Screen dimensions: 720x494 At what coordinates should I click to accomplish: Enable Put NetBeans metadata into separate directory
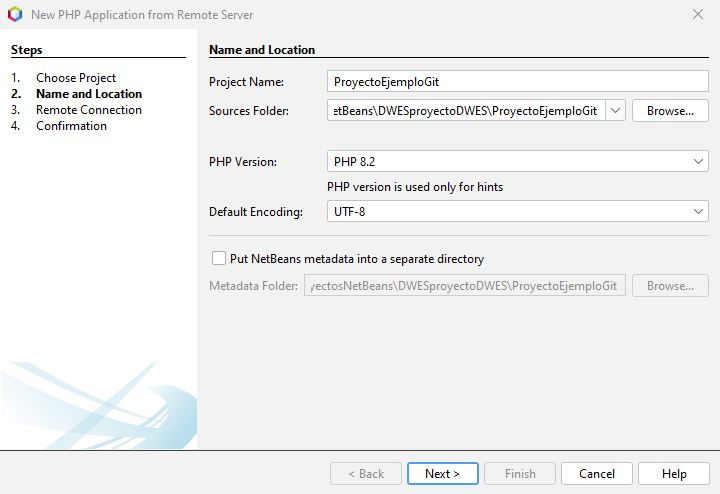(x=219, y=258)
